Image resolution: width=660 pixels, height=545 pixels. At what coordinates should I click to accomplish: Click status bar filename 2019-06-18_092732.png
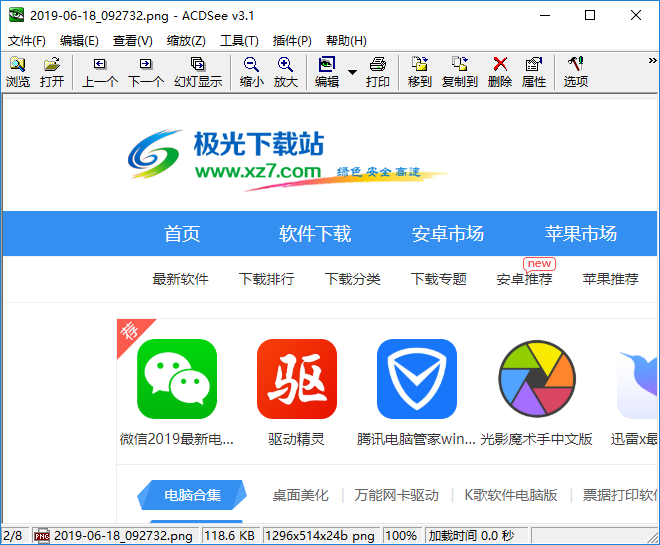pos(123,536)
